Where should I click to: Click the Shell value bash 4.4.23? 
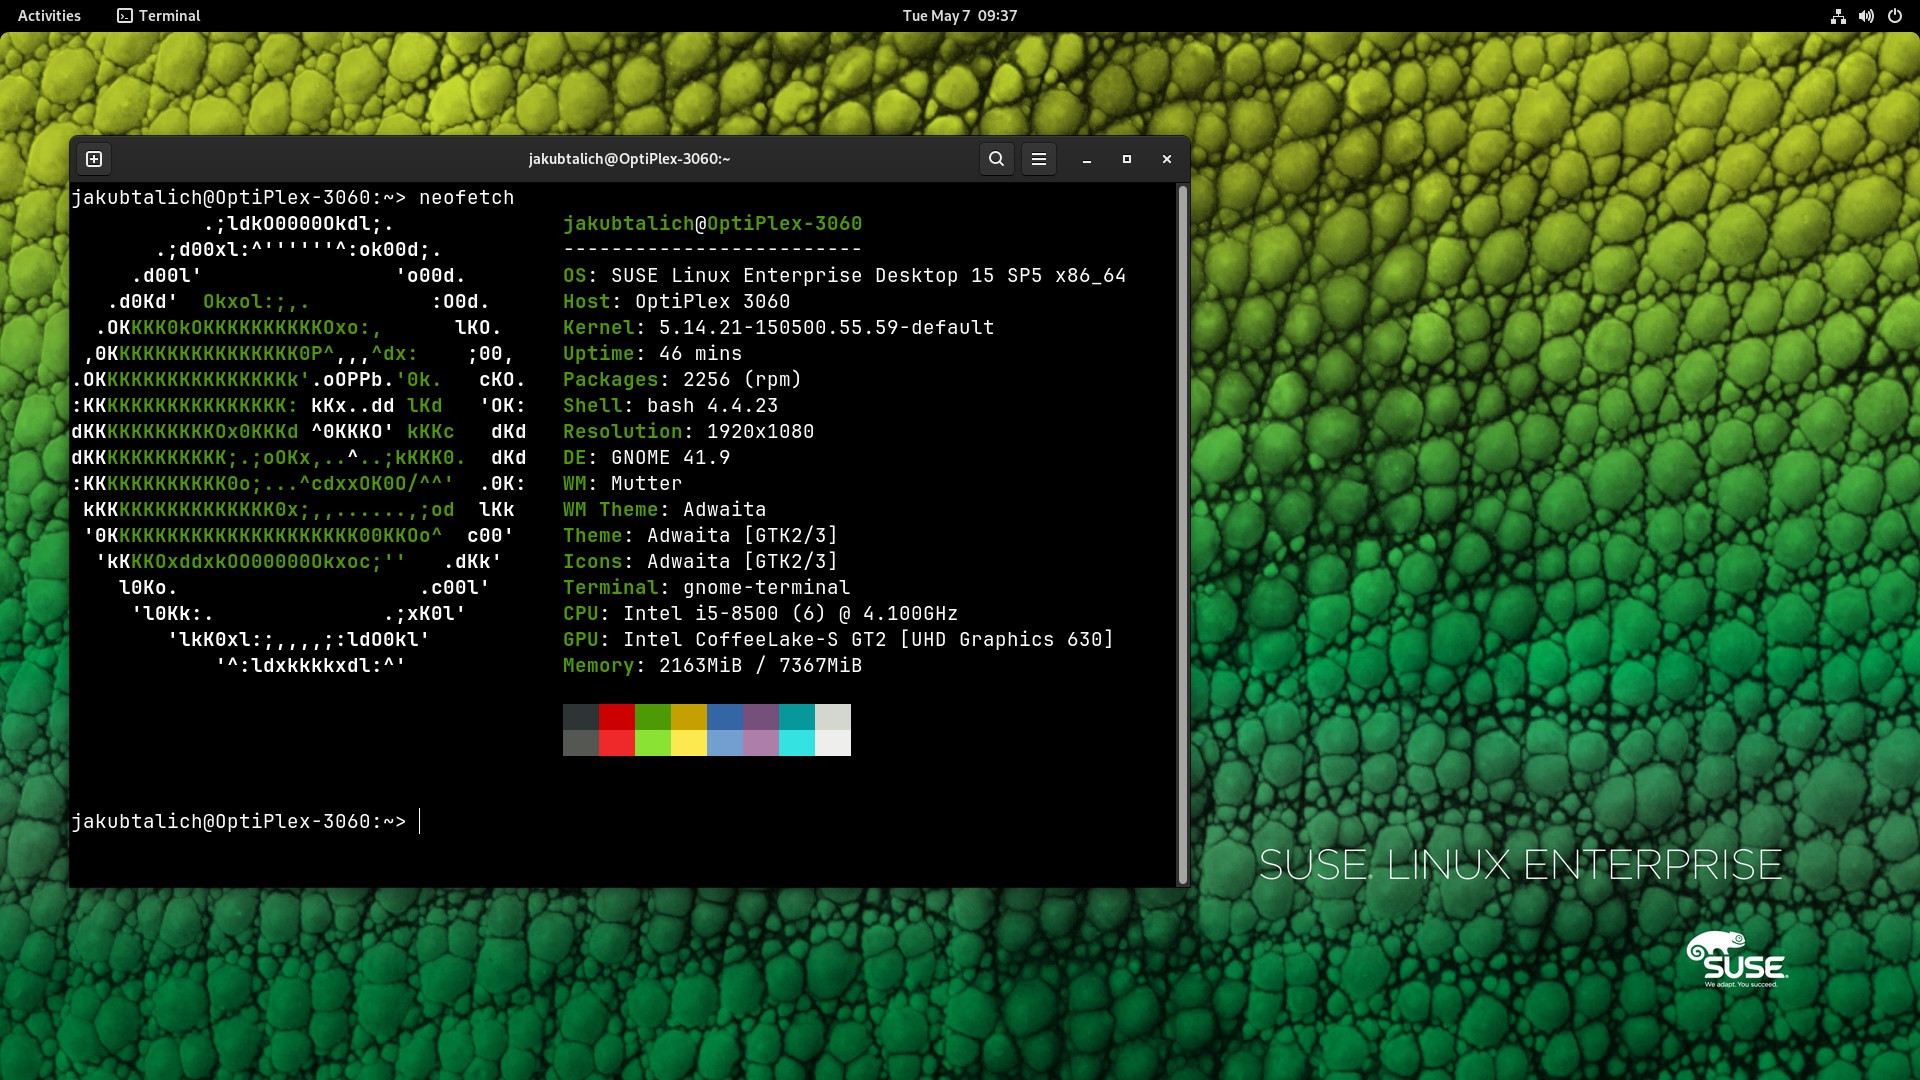713,406
